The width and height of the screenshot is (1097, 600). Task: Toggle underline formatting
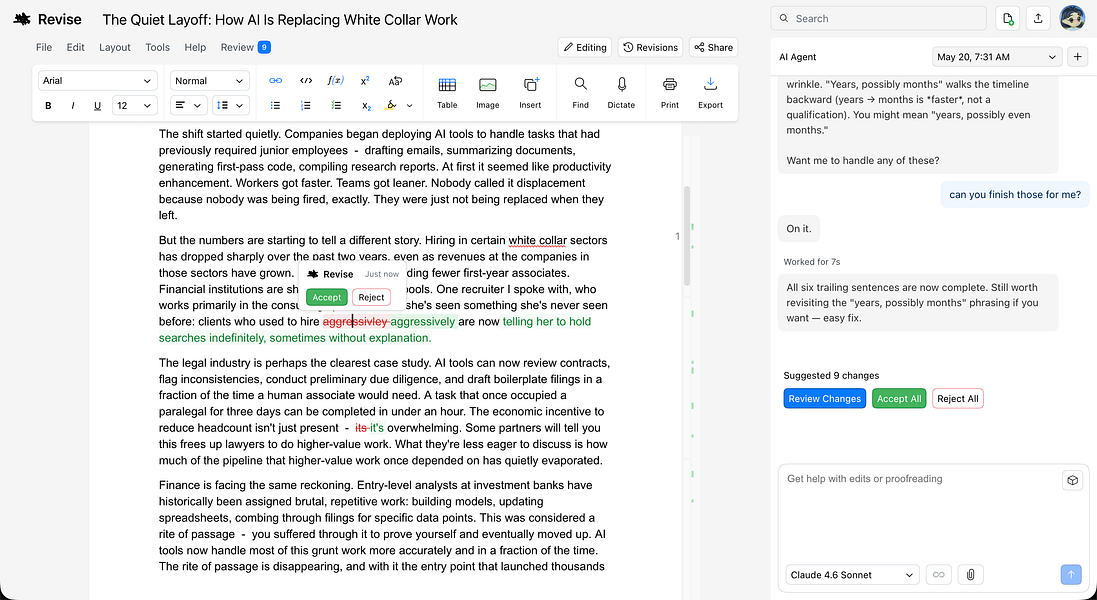point(97,106)
